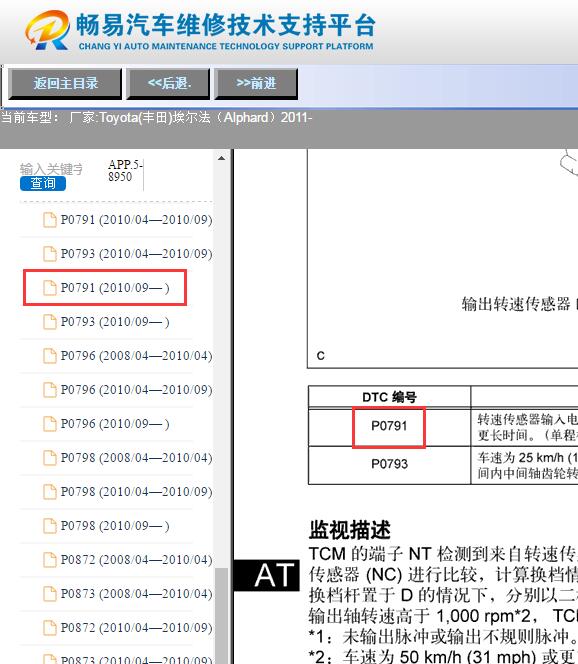The width and height of the screenshot is (578, 664).
Task: Open page icon for P0791 (2010/09— )
Action: tap(50, 288)
